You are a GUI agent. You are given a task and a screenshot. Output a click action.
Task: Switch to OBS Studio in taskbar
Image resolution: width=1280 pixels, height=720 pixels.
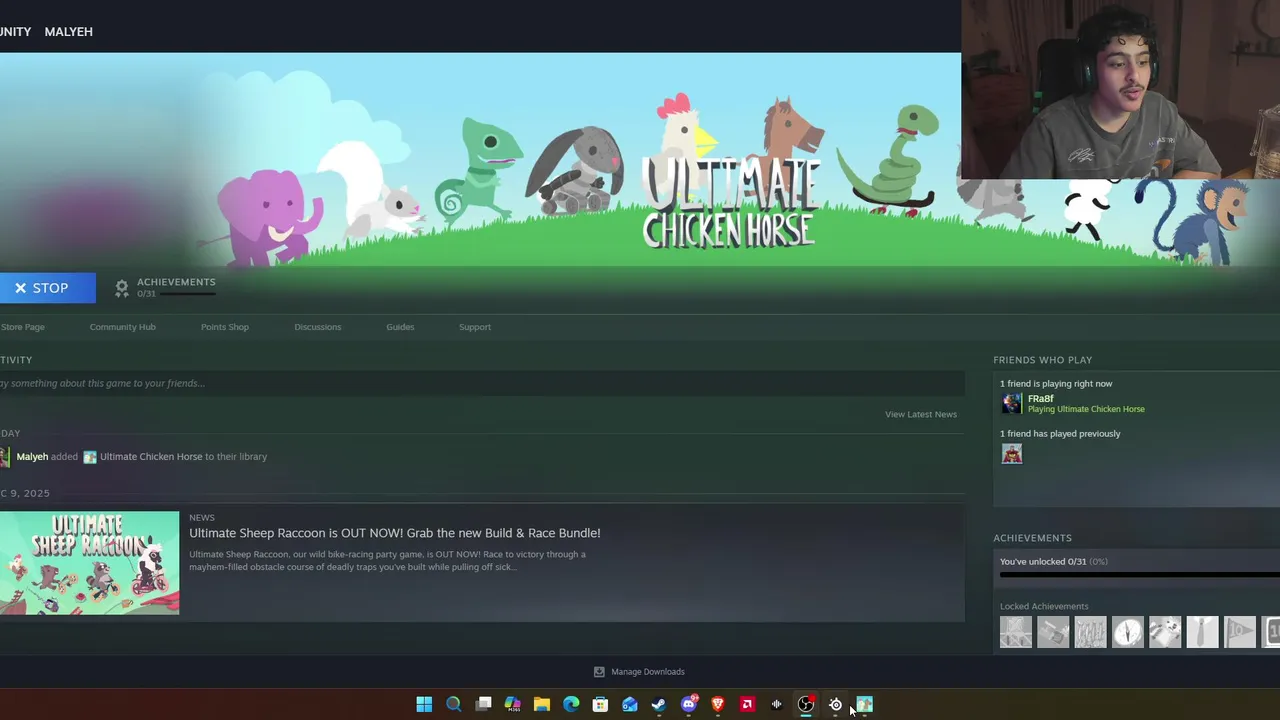[806, 705]
